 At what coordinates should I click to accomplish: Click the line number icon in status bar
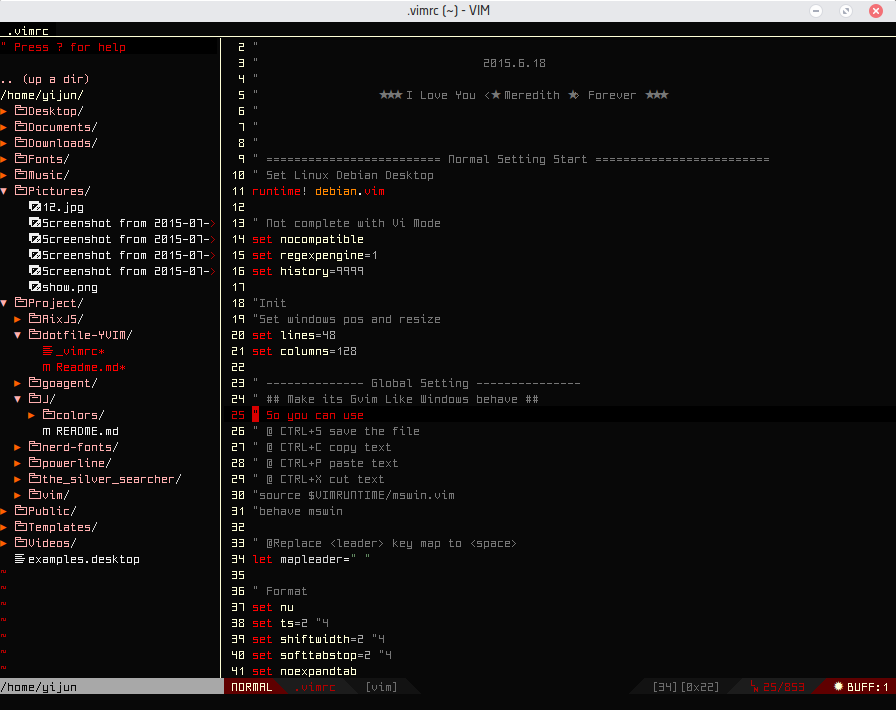[754, 687]
